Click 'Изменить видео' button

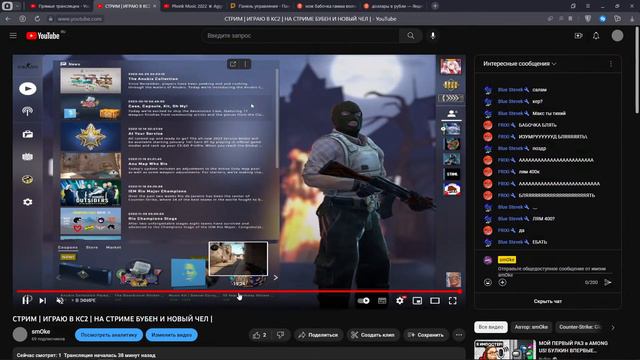click(171, 335)
